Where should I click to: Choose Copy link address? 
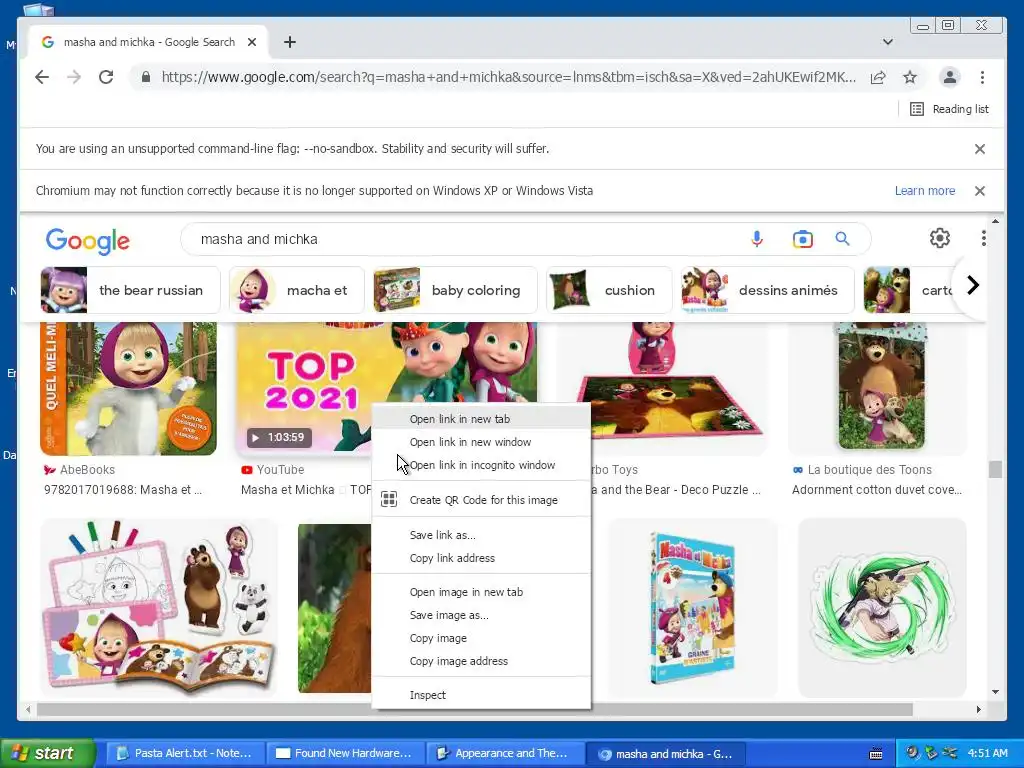click(481, 558)
